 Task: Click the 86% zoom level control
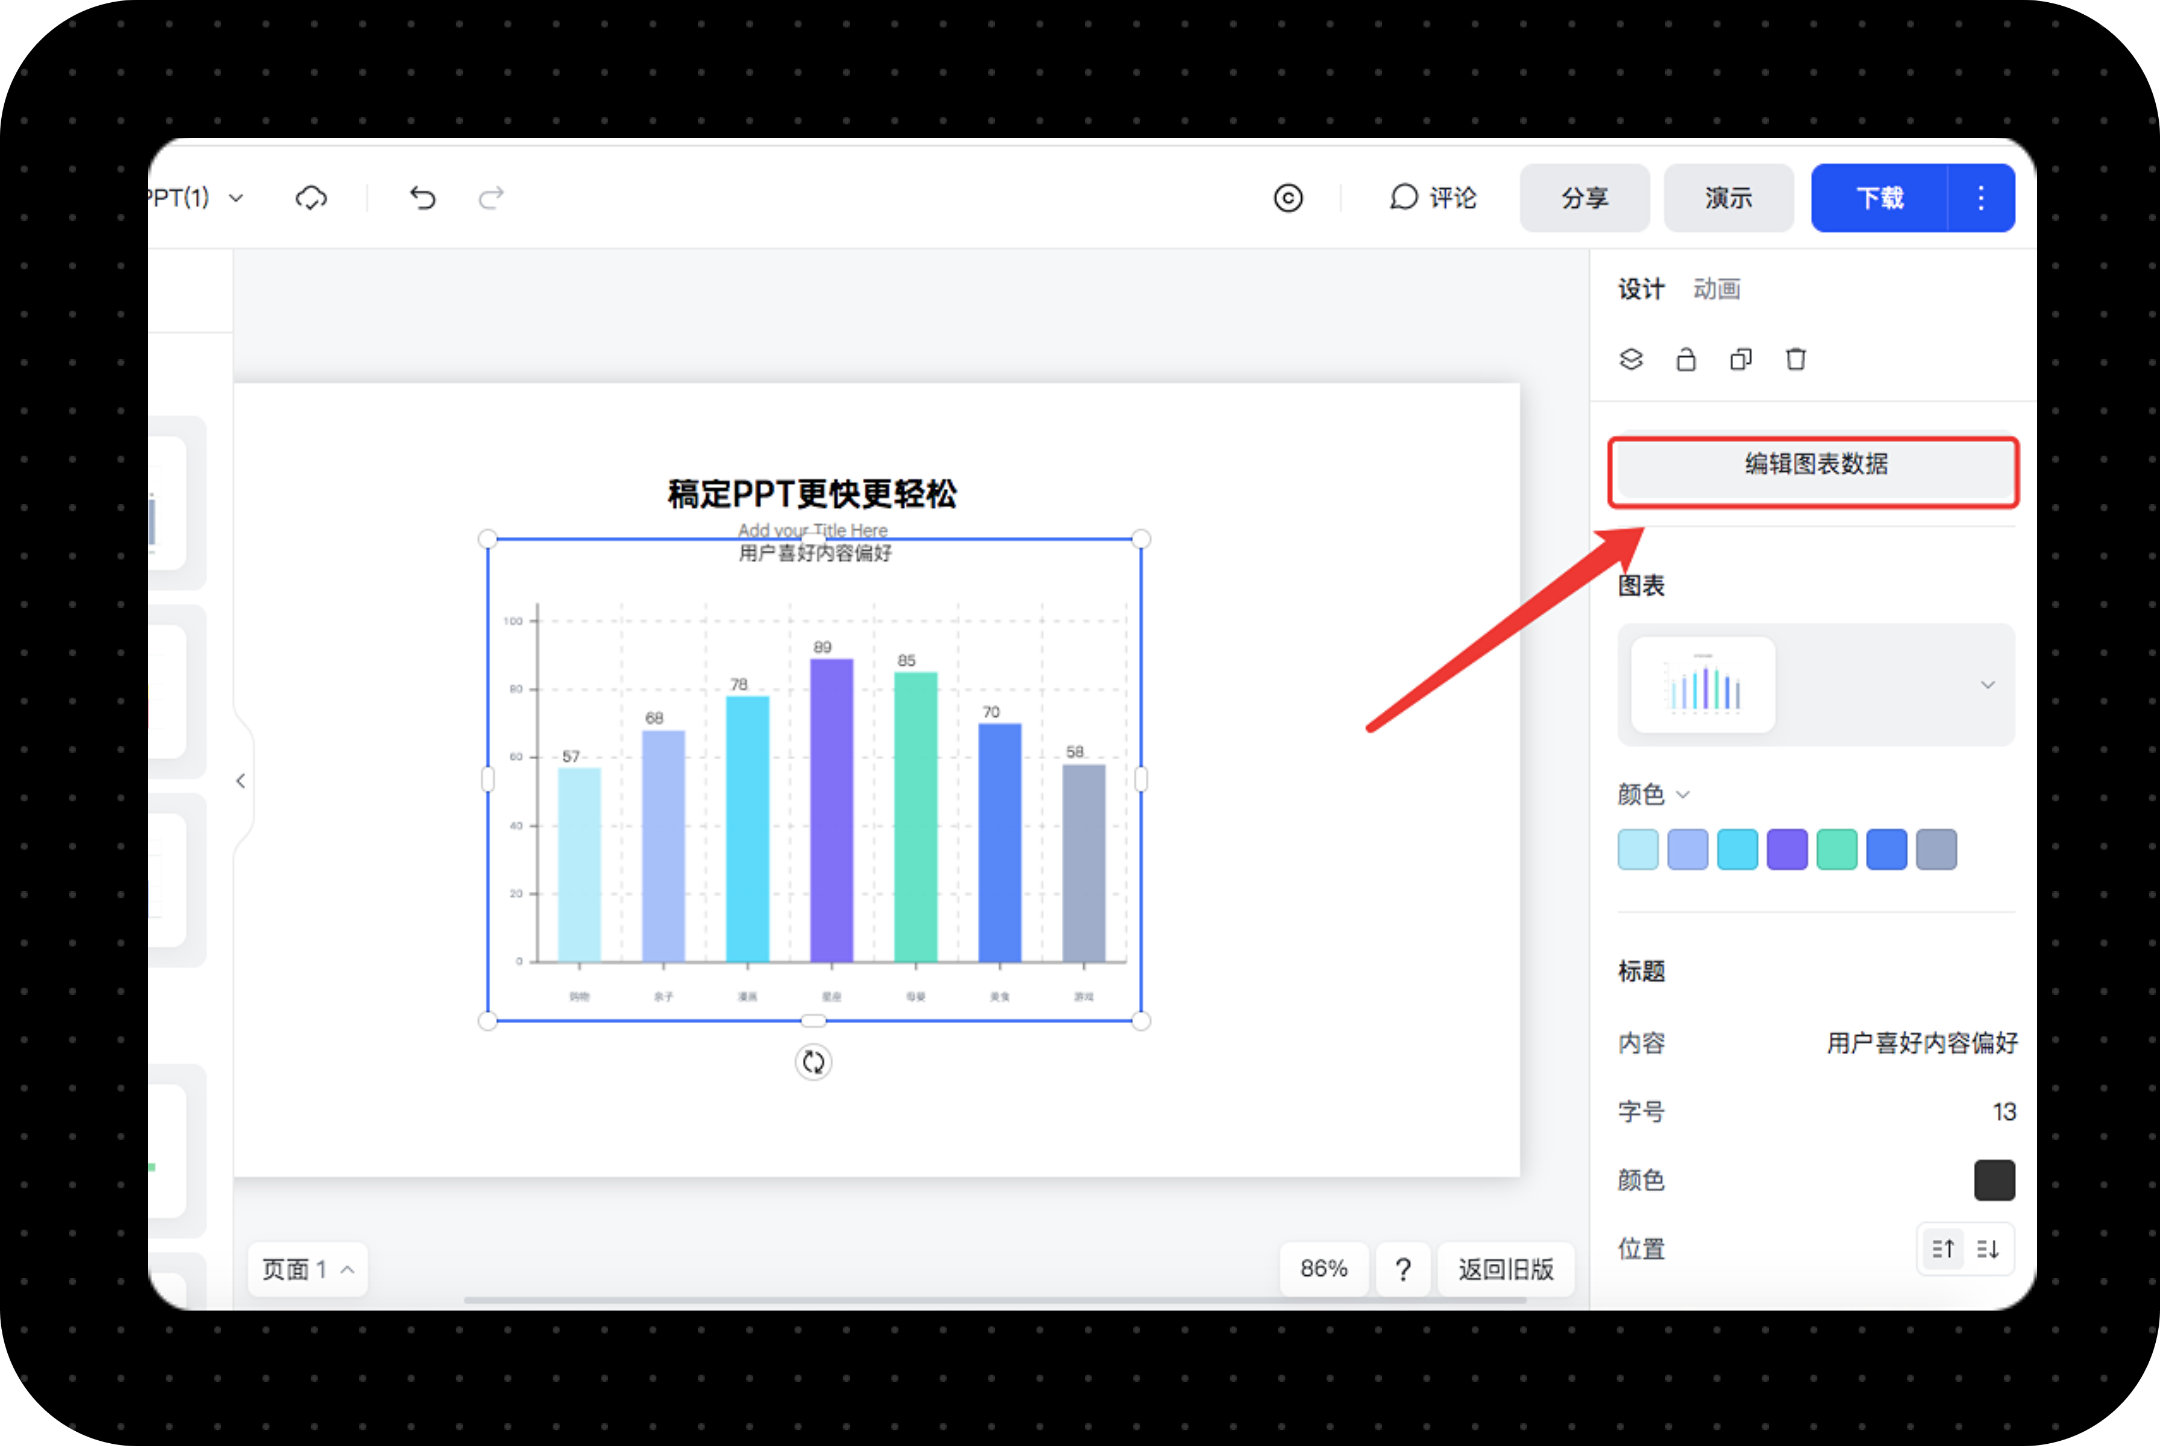click(1324, 1269)
